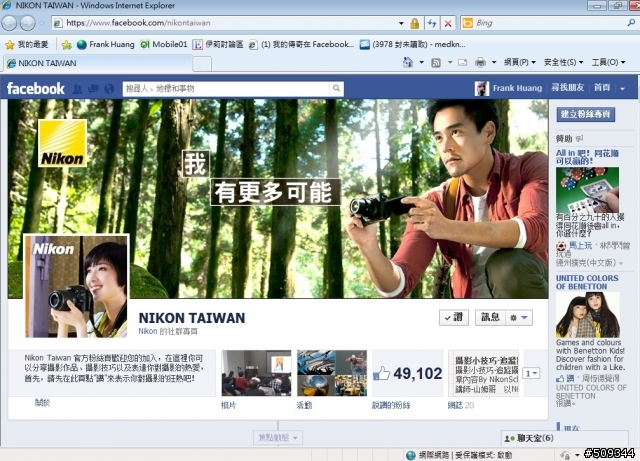Expand the page tabs counter dropdown showing 1
The image size is (640, 461).
click(x=531, y=373)
